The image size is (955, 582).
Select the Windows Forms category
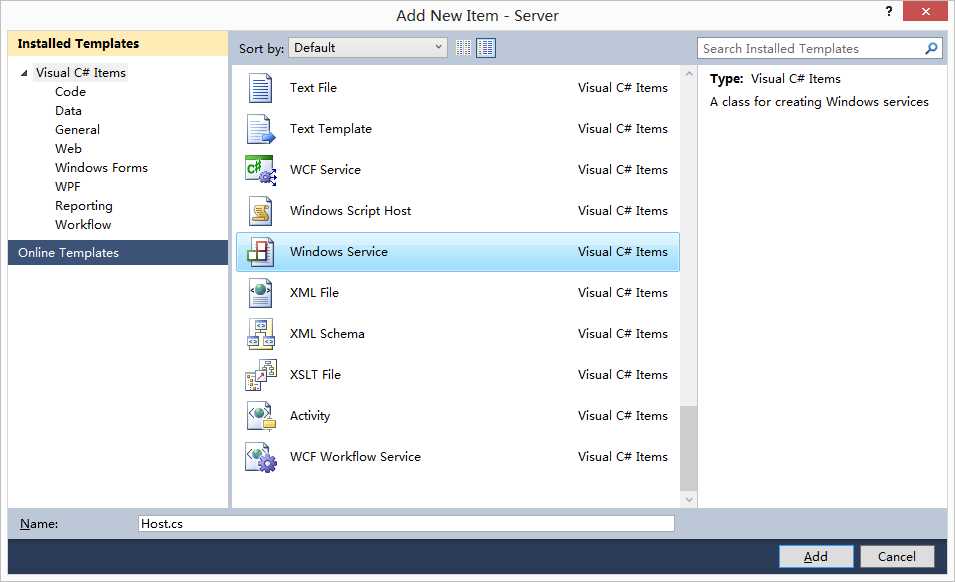pos(101,167)
